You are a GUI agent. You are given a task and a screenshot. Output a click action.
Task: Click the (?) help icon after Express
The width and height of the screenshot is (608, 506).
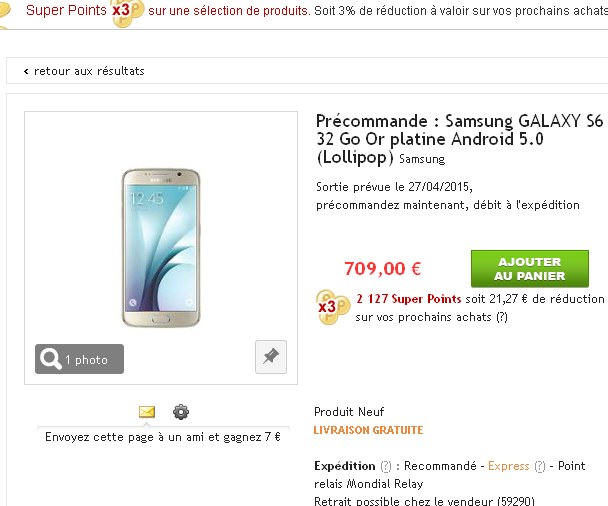pos(540,466)
